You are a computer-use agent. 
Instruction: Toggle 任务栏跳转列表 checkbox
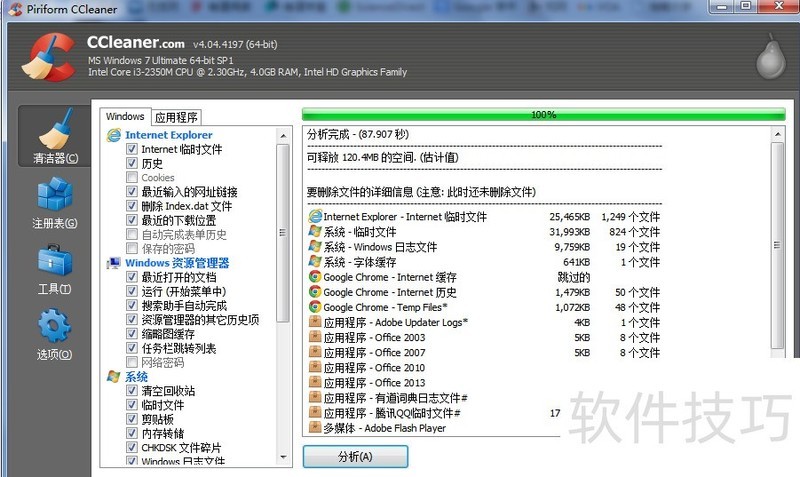coord(132,348)
